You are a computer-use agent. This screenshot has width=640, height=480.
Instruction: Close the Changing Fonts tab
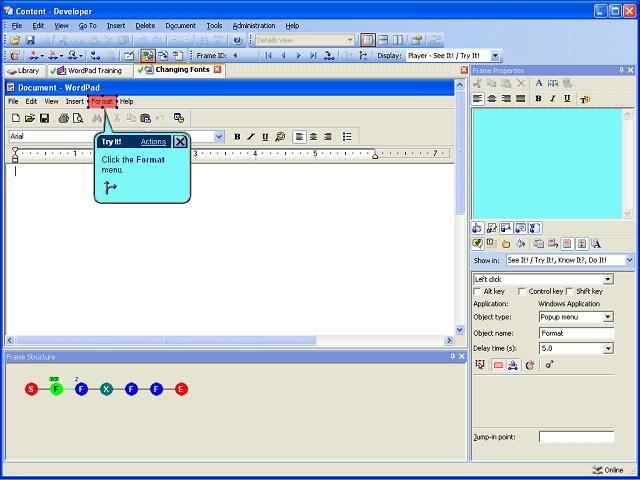click(x=218, y=69)
